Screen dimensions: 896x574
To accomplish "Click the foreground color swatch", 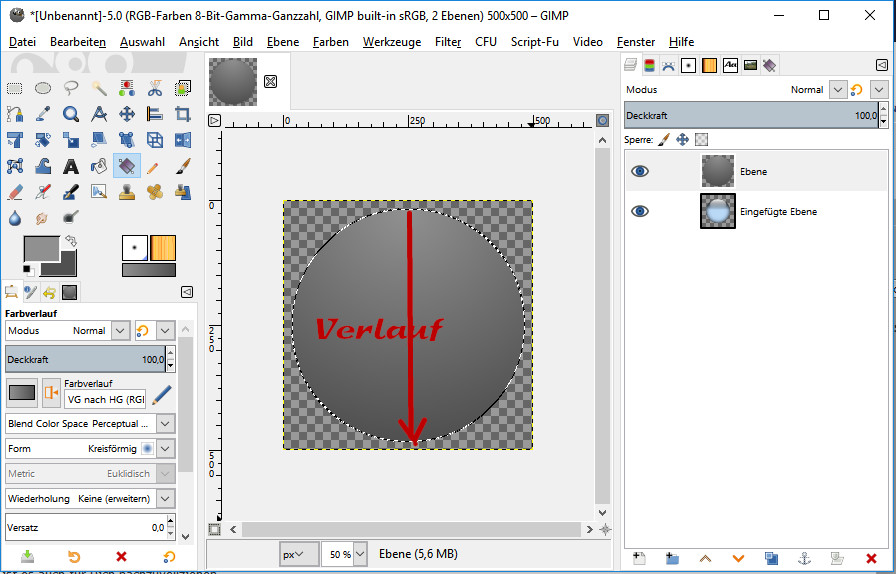I will (40, 250).
